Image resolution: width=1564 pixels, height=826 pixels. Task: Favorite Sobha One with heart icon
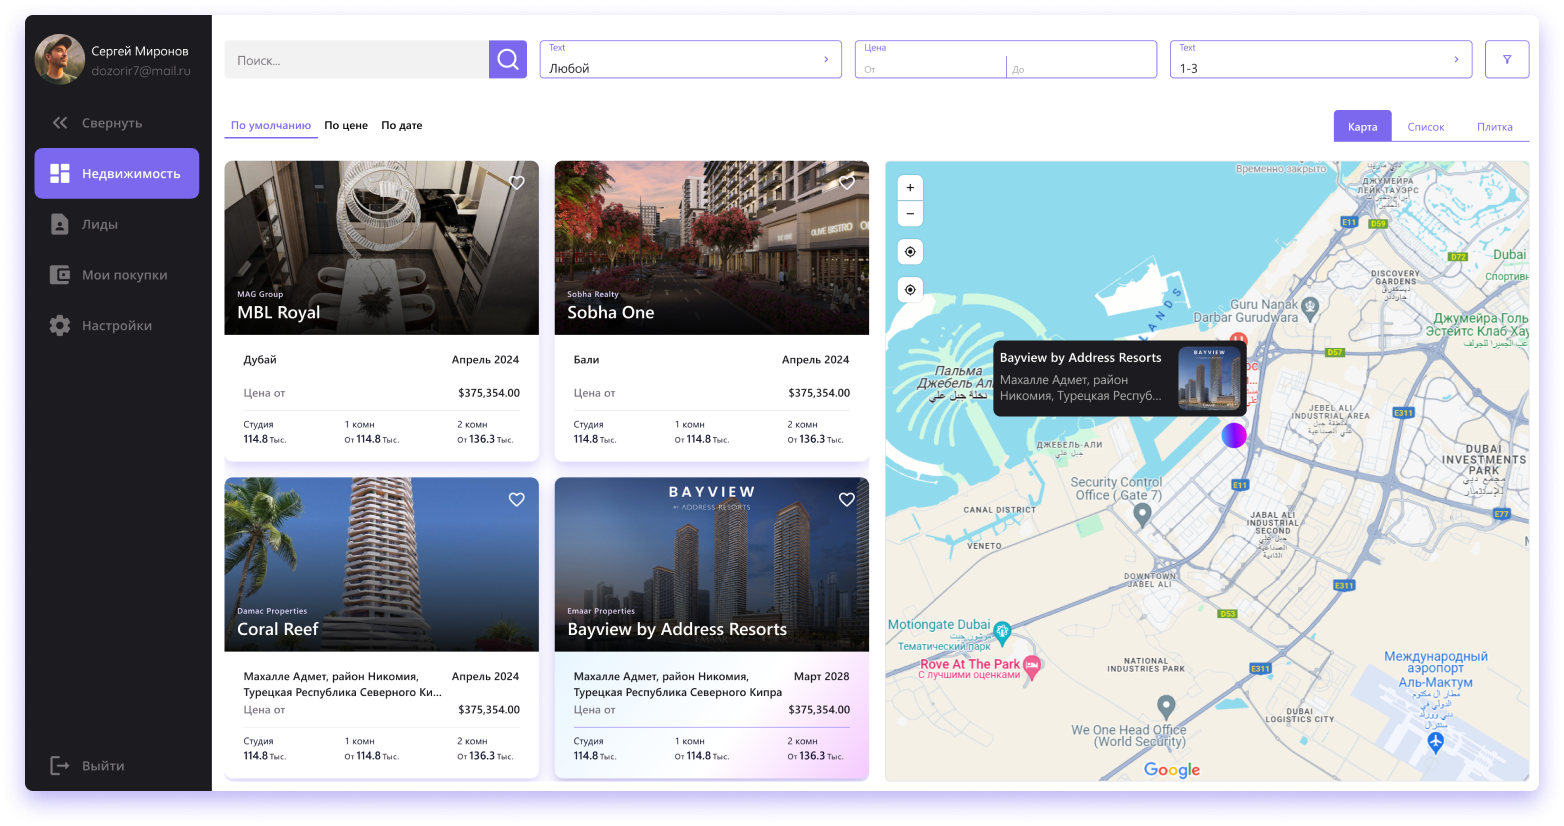847,182
